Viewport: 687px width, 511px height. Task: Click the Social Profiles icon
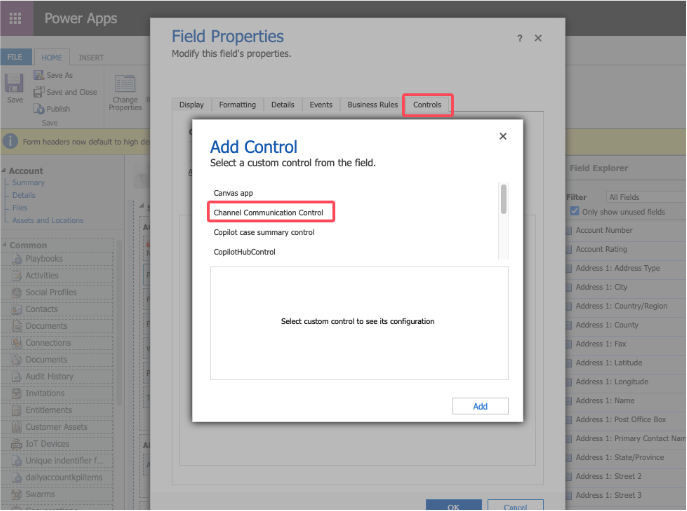[x=17, y=292]
